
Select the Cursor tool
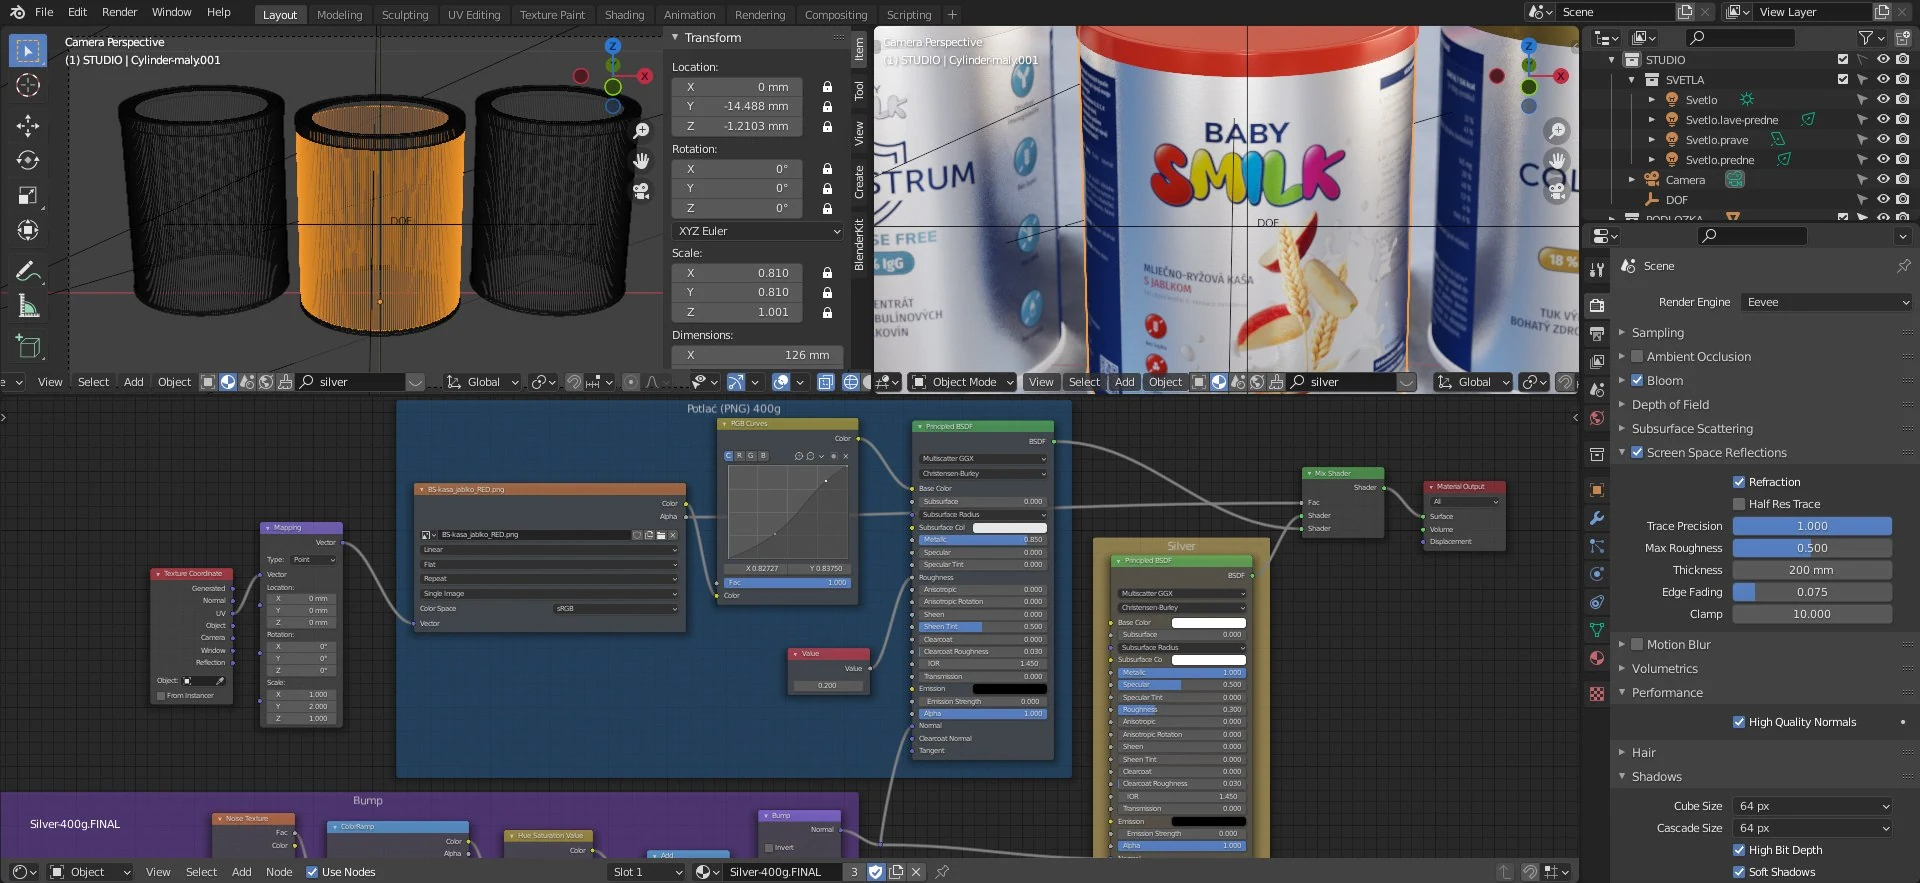28,86
